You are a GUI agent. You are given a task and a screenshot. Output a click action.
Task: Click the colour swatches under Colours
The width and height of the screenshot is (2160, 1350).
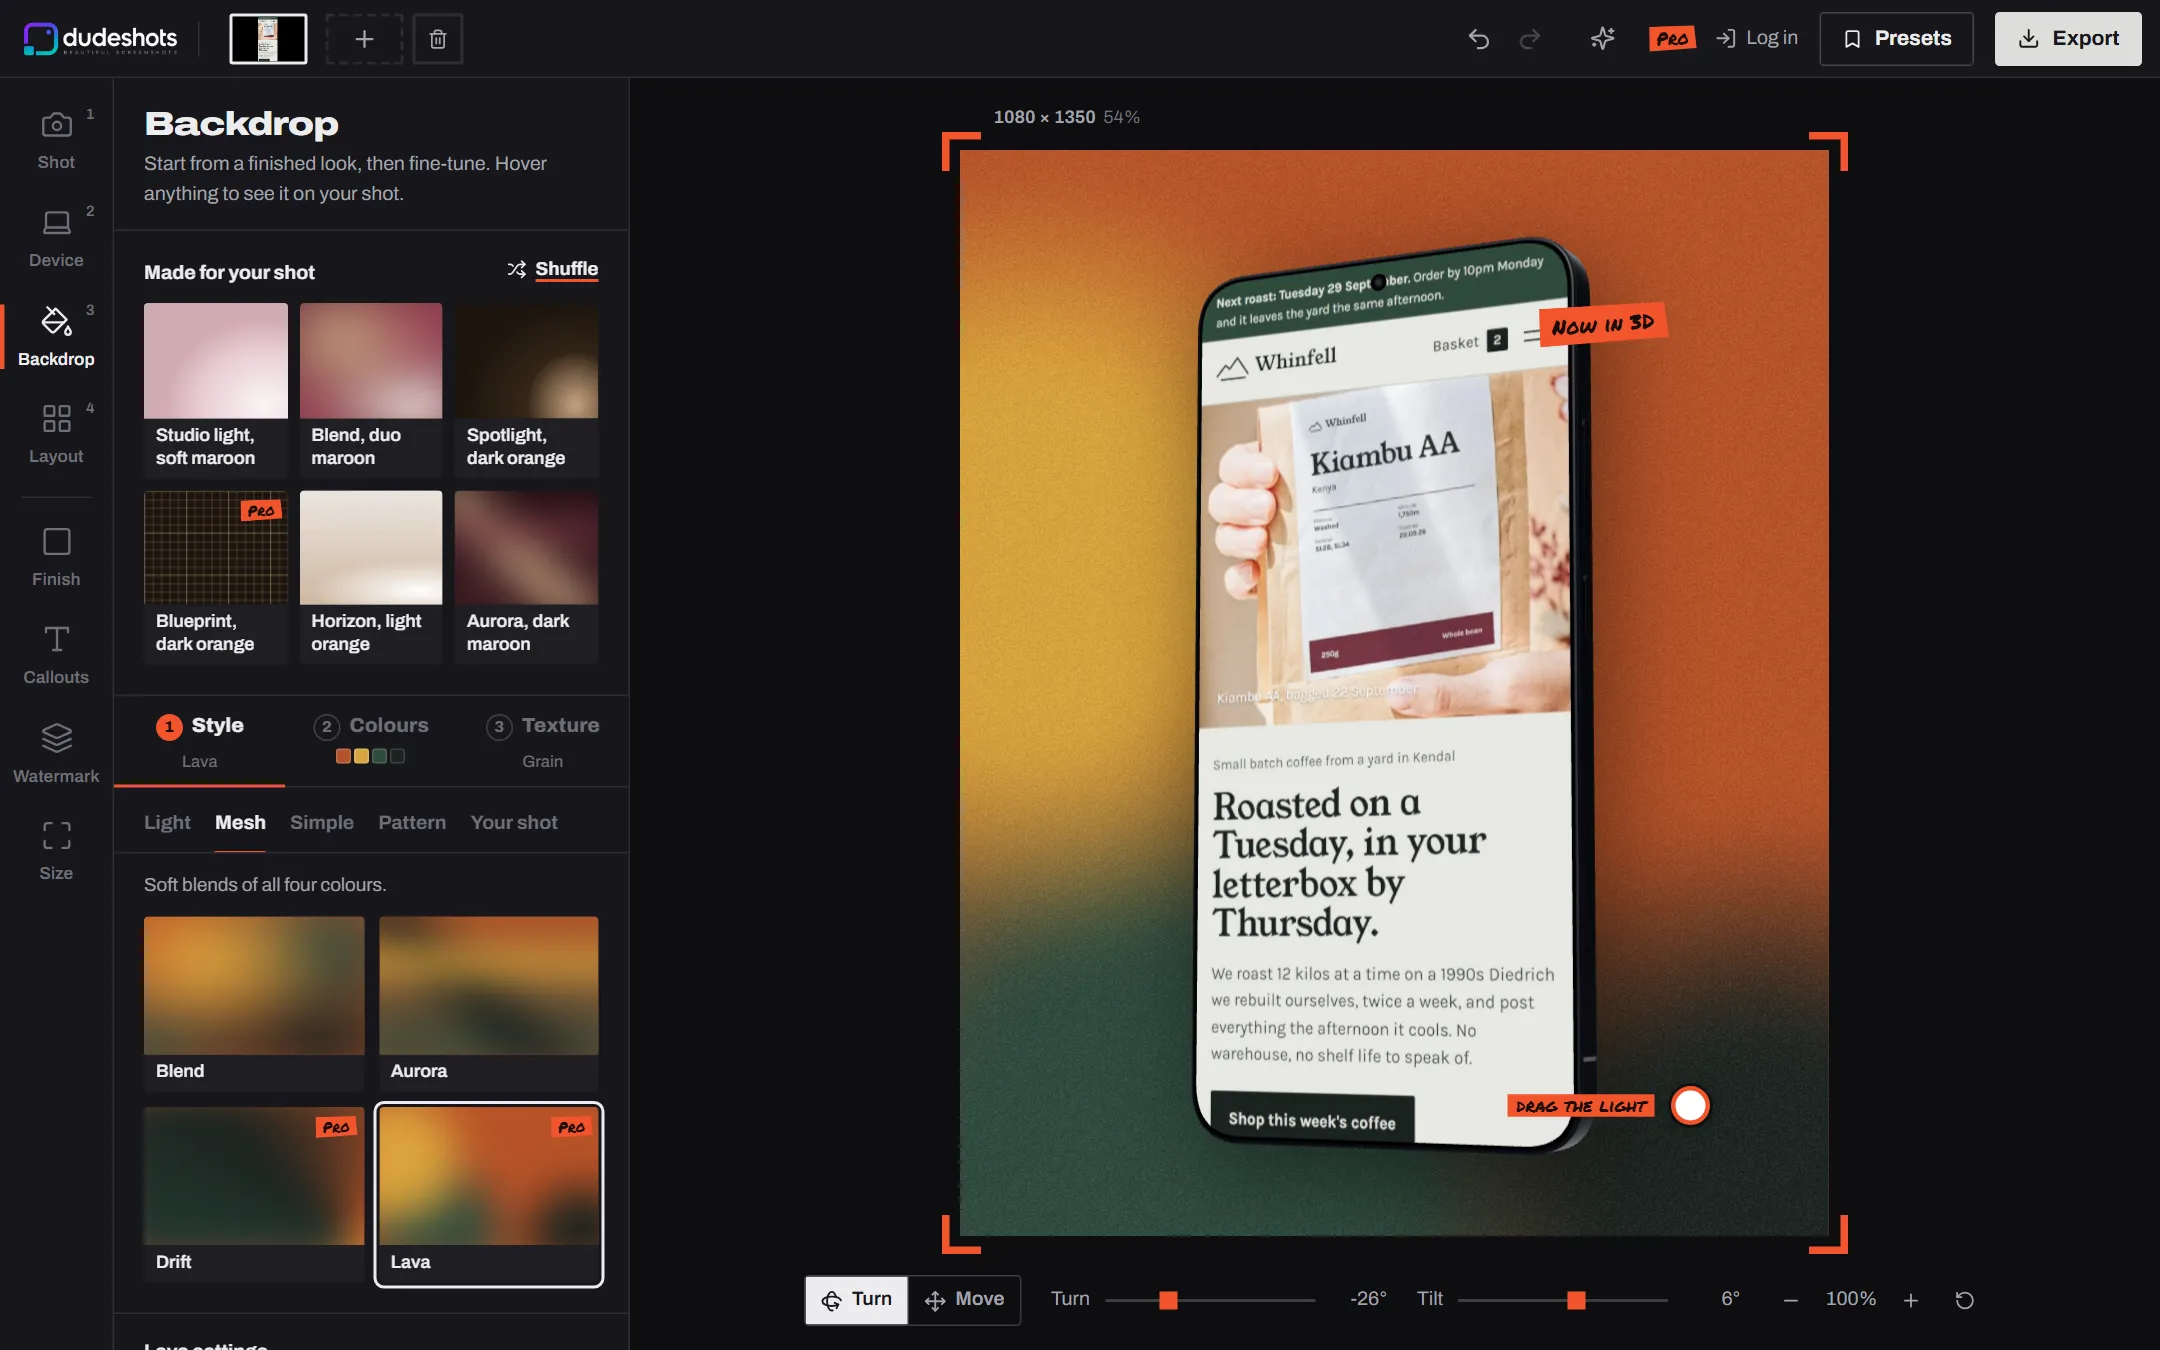coord(370,756)
